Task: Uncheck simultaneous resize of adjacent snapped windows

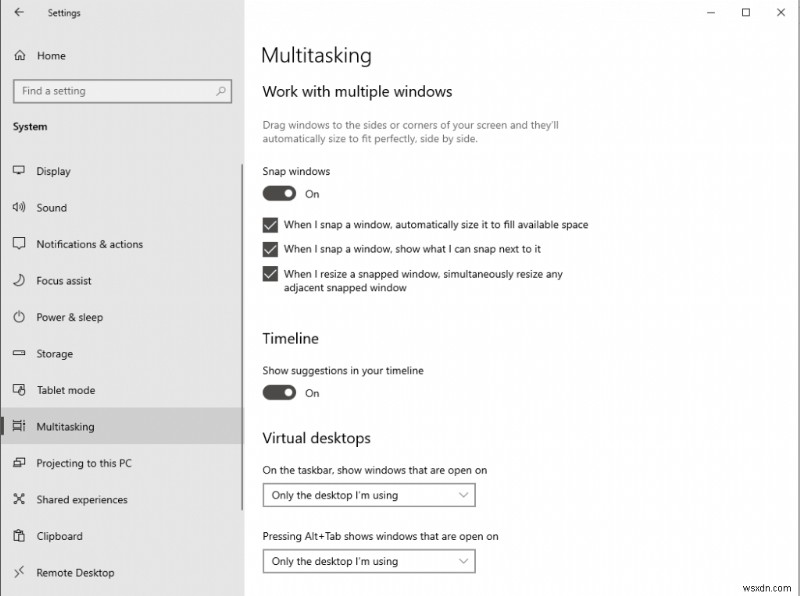Action: click(269, 274)
